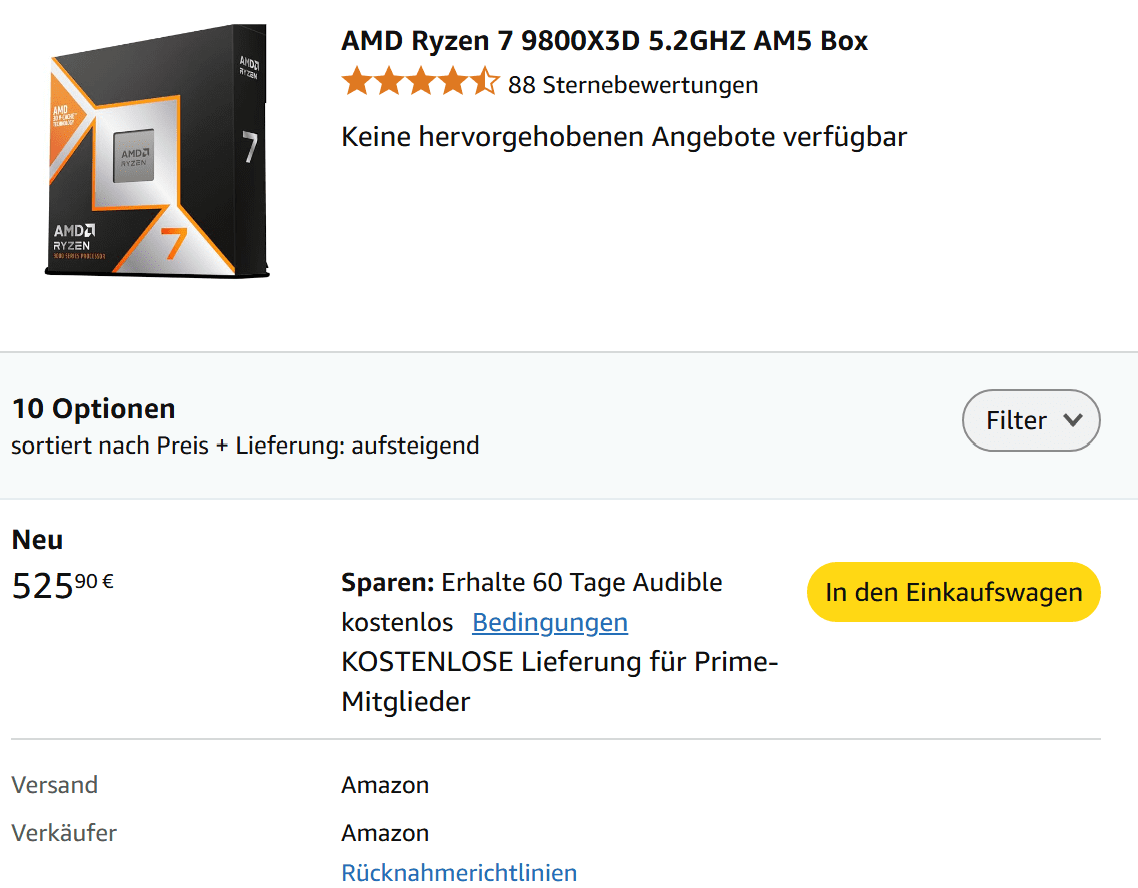Click the chevron arrow inside the Filter button
Image resolution: width=1138 pixels, height=888 pixels.
[1073, 420]
